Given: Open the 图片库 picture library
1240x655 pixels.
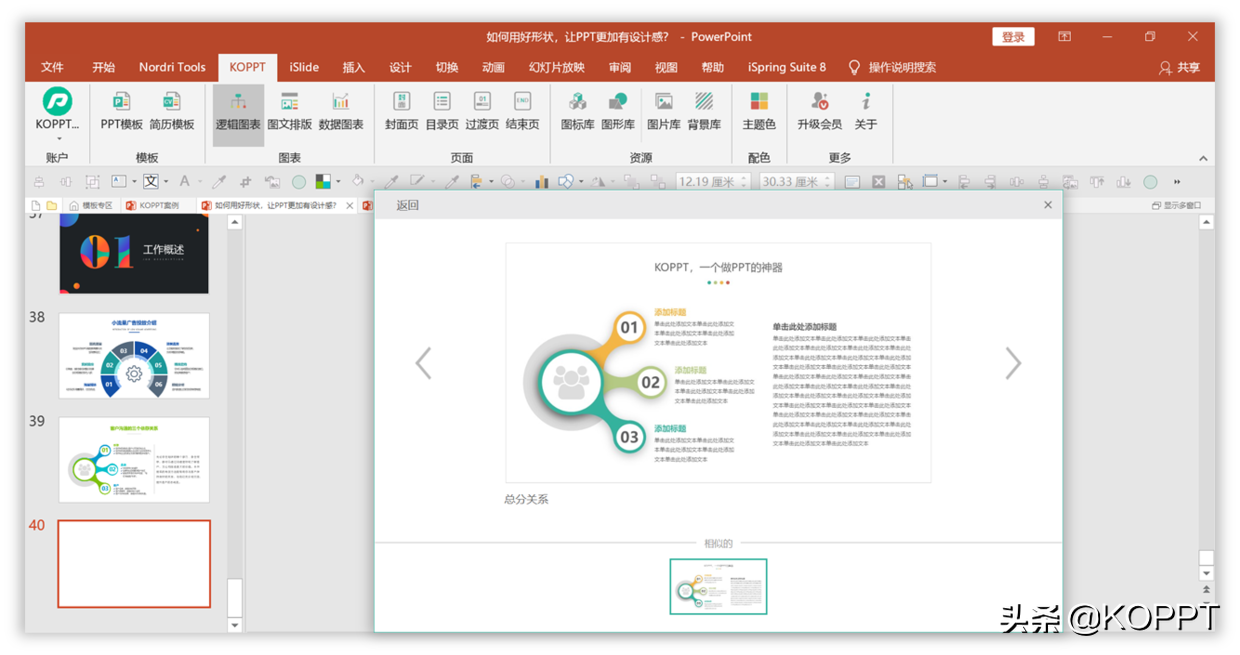Looking at the screenshot, I should pos(663,111).
